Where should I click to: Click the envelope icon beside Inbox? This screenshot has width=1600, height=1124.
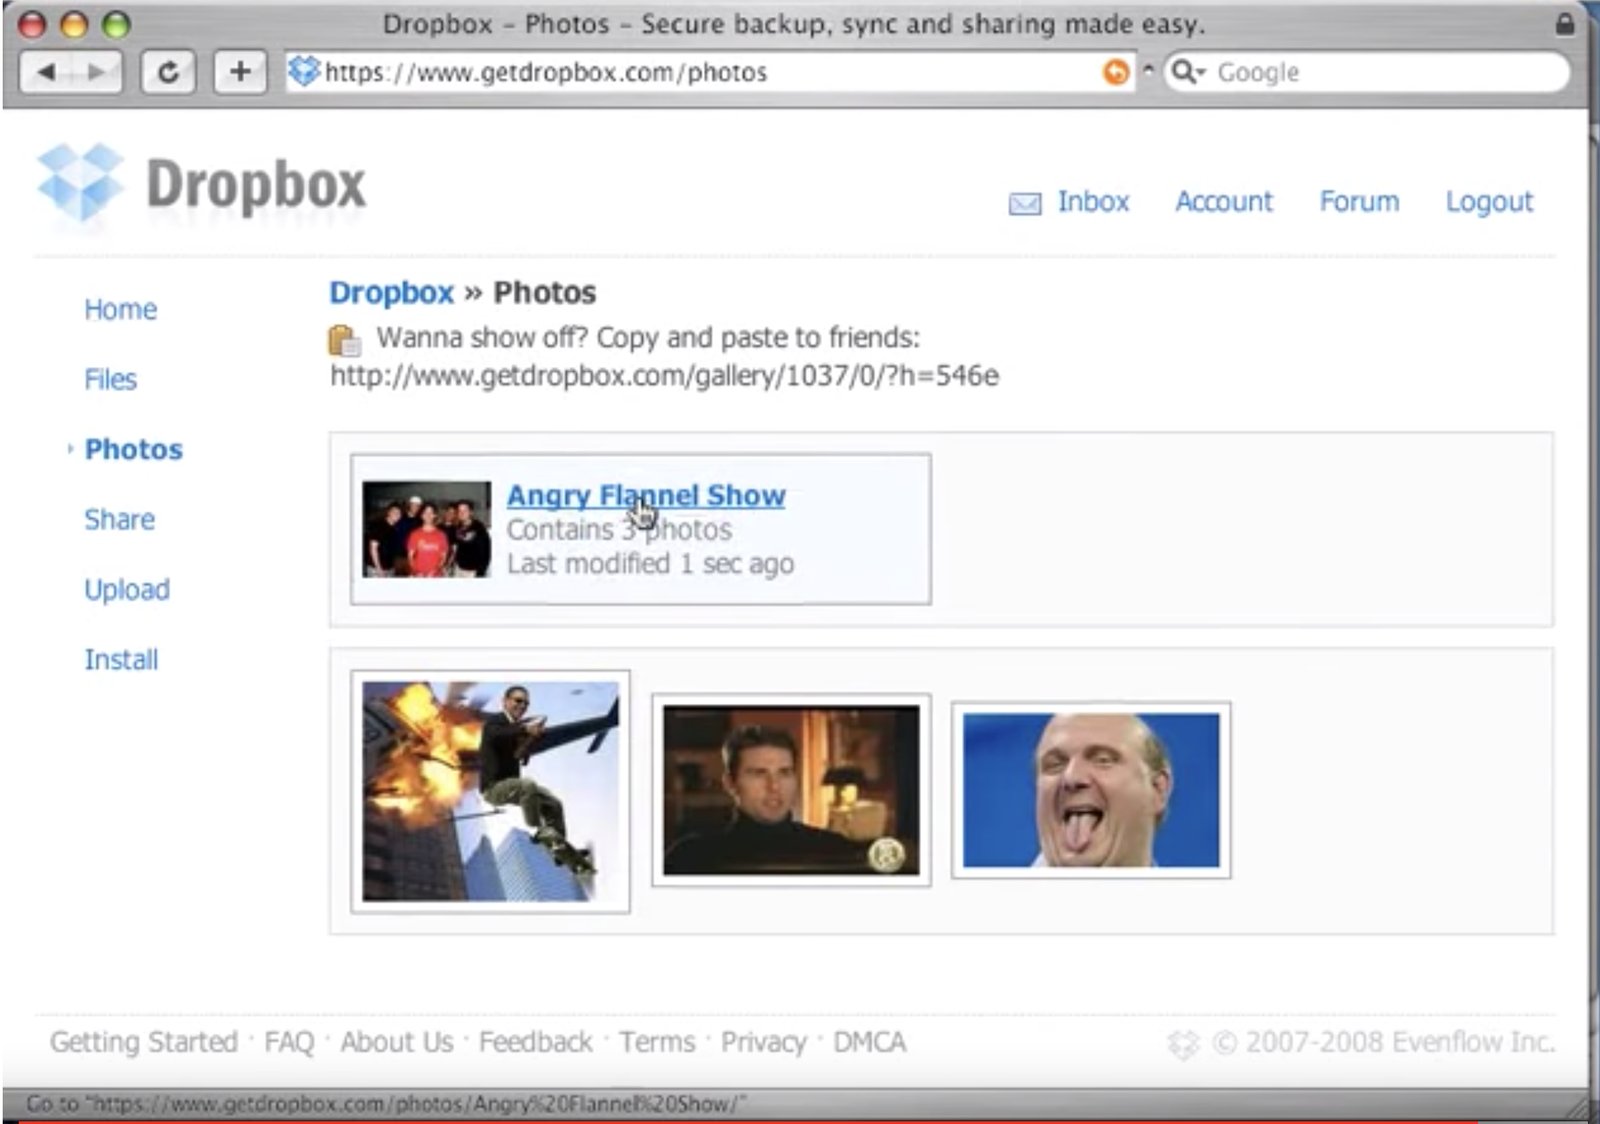click(1024, 203)
